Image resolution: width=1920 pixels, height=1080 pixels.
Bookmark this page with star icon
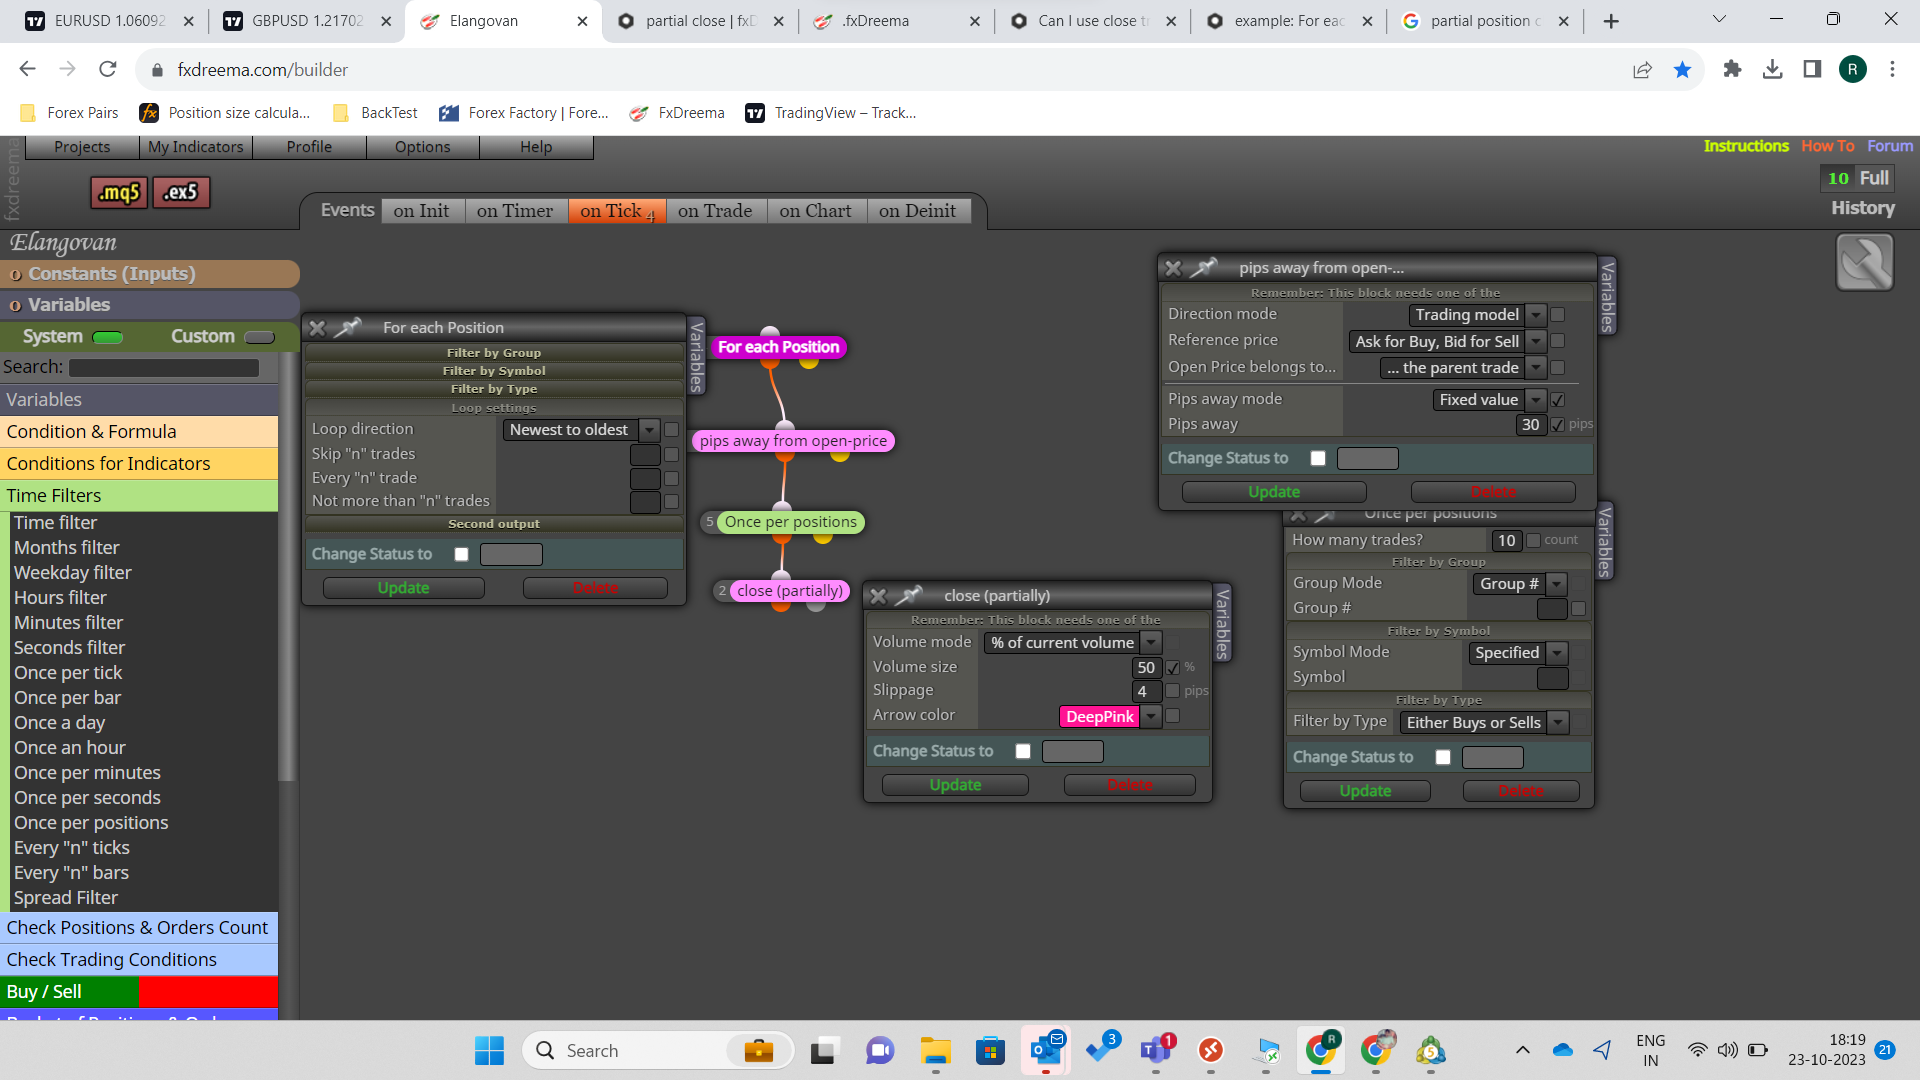pos(1682,69)
